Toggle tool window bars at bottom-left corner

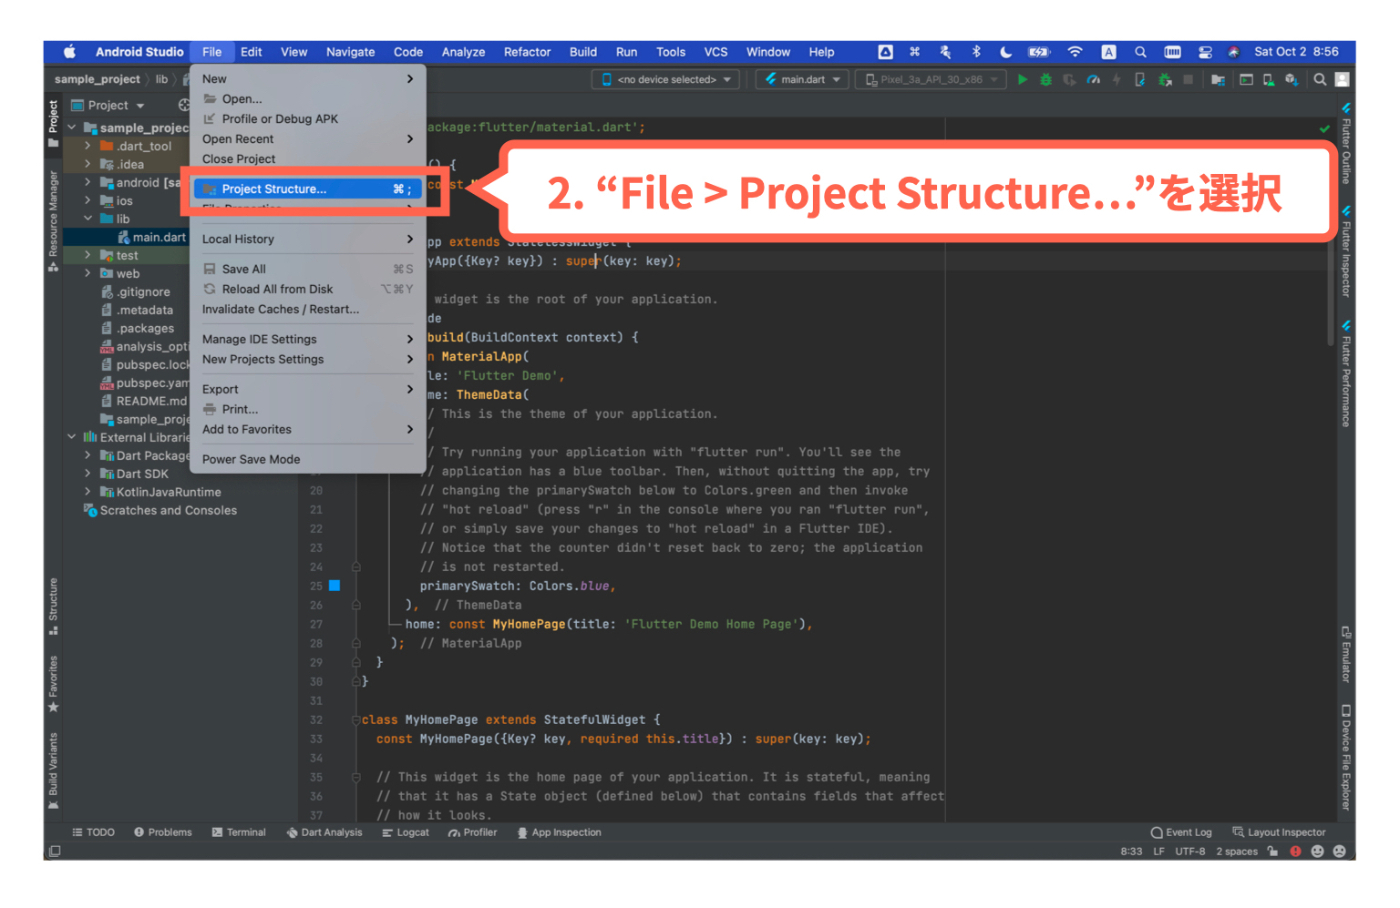point(54,852)
